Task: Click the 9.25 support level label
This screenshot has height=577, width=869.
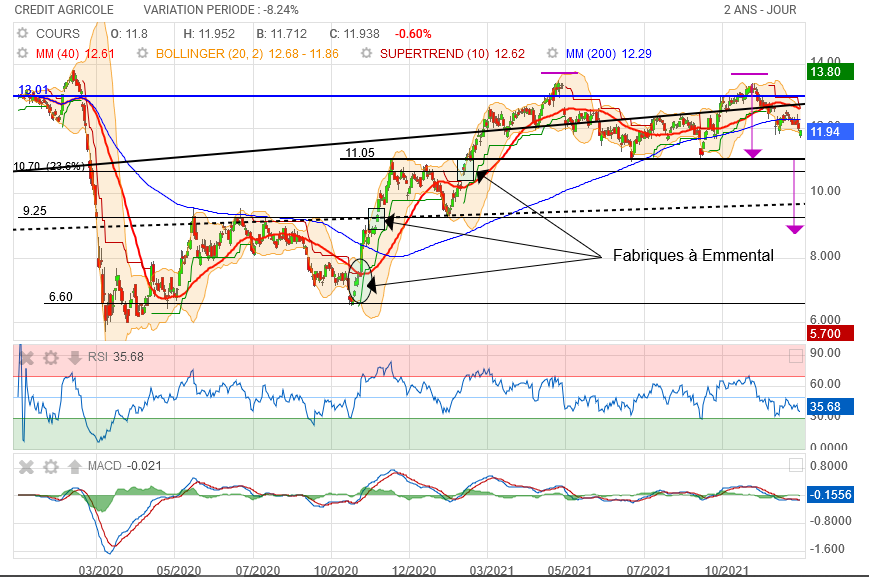Action: [34, 211]
